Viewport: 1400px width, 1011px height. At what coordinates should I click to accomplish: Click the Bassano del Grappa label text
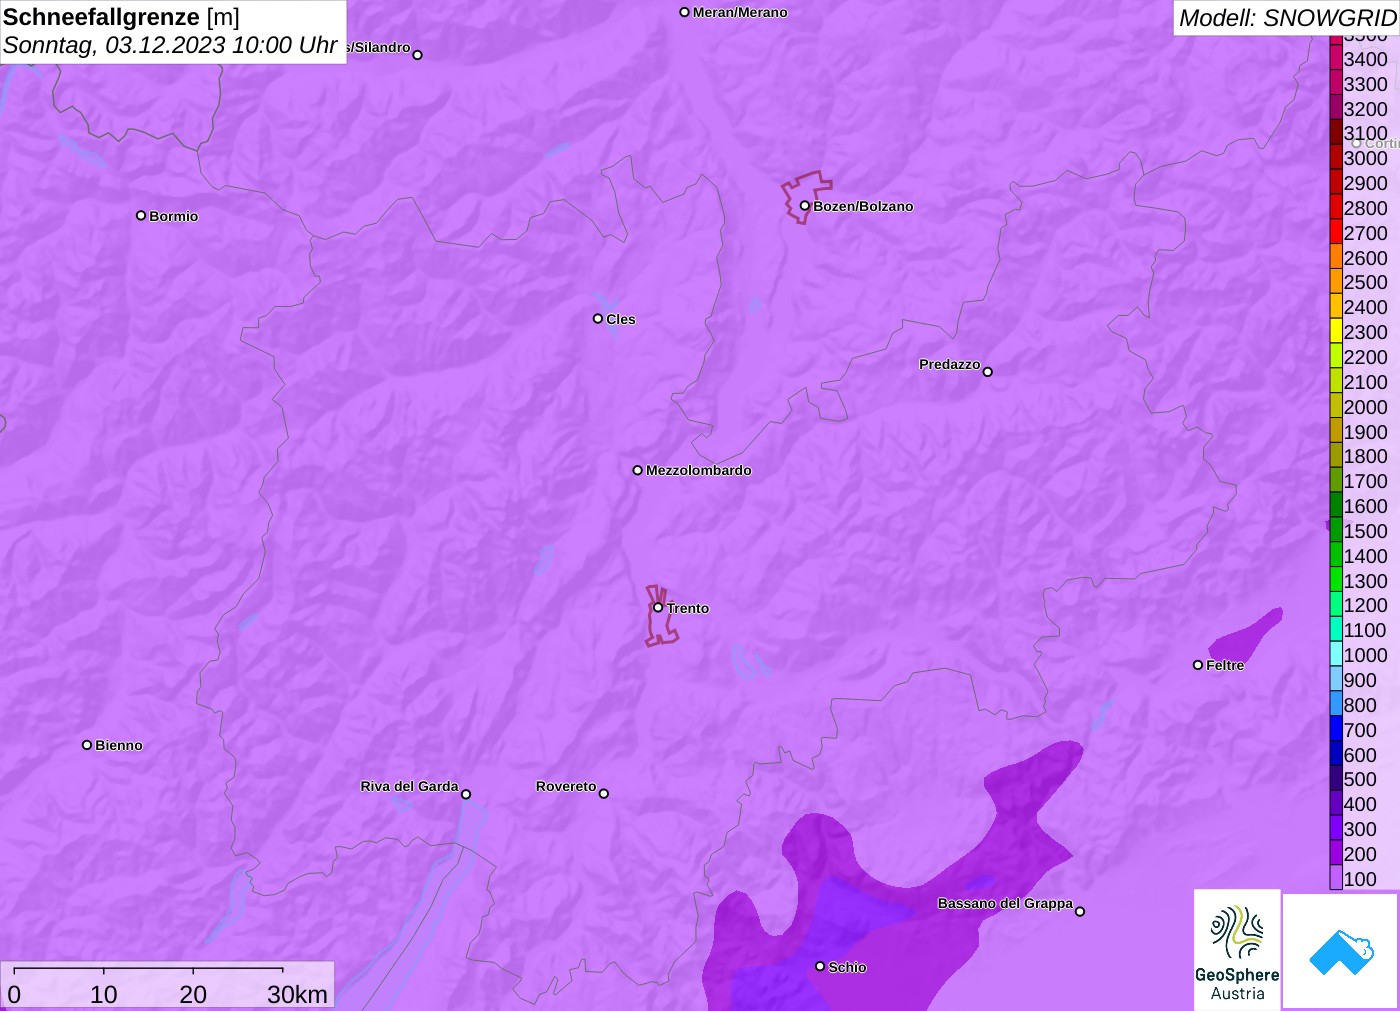pyautogui.click(x=1005, y=903)
